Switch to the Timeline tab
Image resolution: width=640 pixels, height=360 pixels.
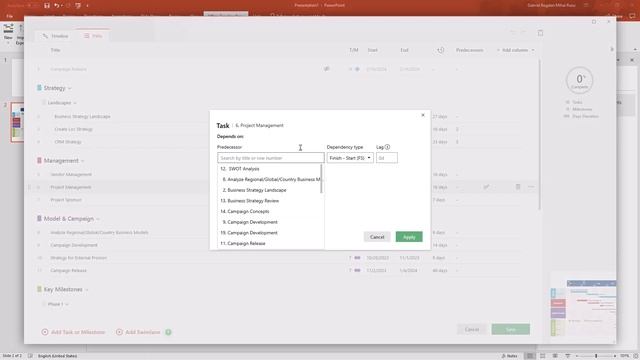55,36
